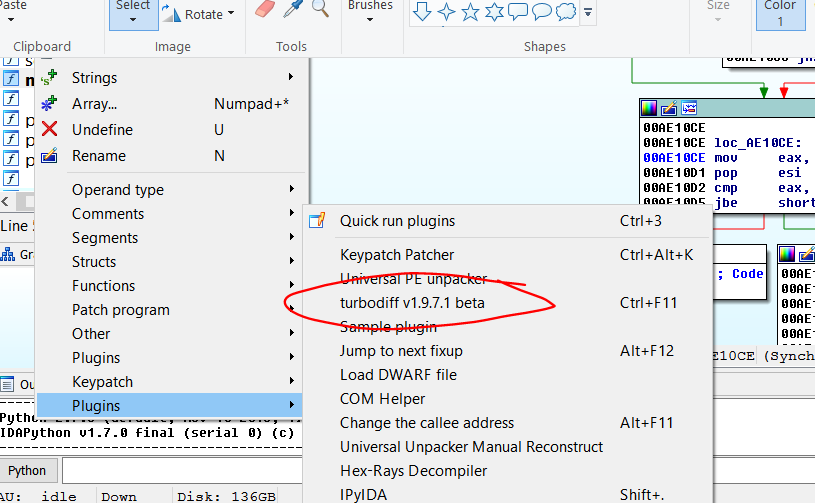This screenshot has height=503, width=815.
Task: Select the five-point star shape
Action: tap(470, 12)
